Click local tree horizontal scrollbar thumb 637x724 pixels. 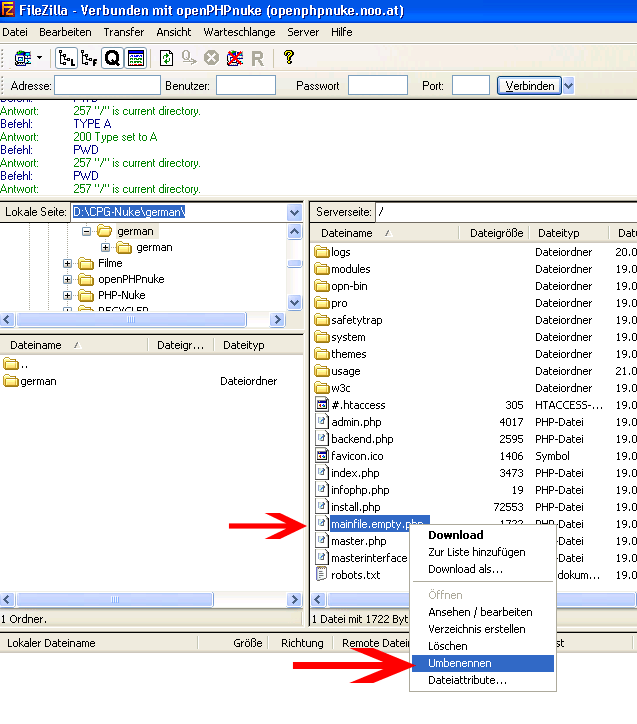click(x=131, y=320)
